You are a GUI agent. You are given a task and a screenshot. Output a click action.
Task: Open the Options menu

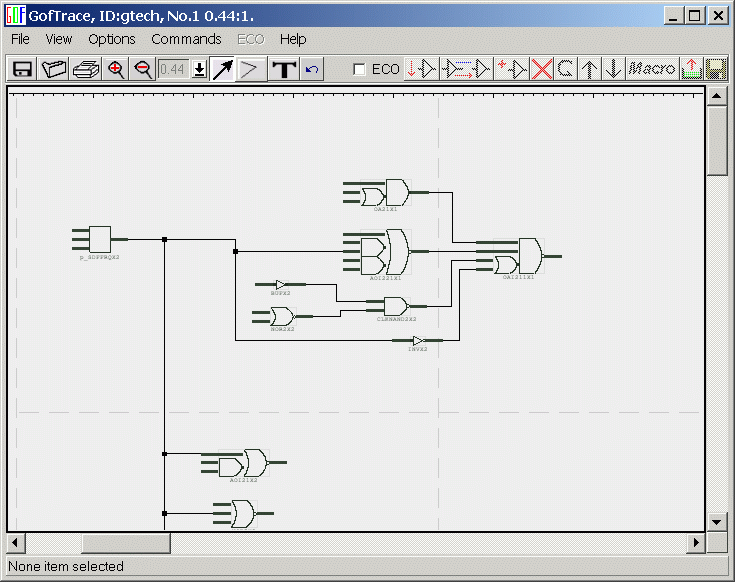click(x=111, y=39)
